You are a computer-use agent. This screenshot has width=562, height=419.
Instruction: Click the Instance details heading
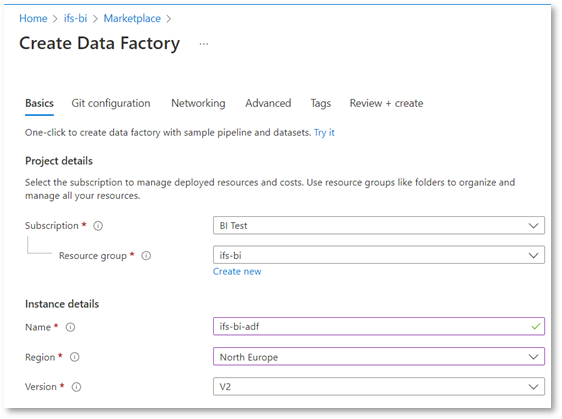[62, 304]
